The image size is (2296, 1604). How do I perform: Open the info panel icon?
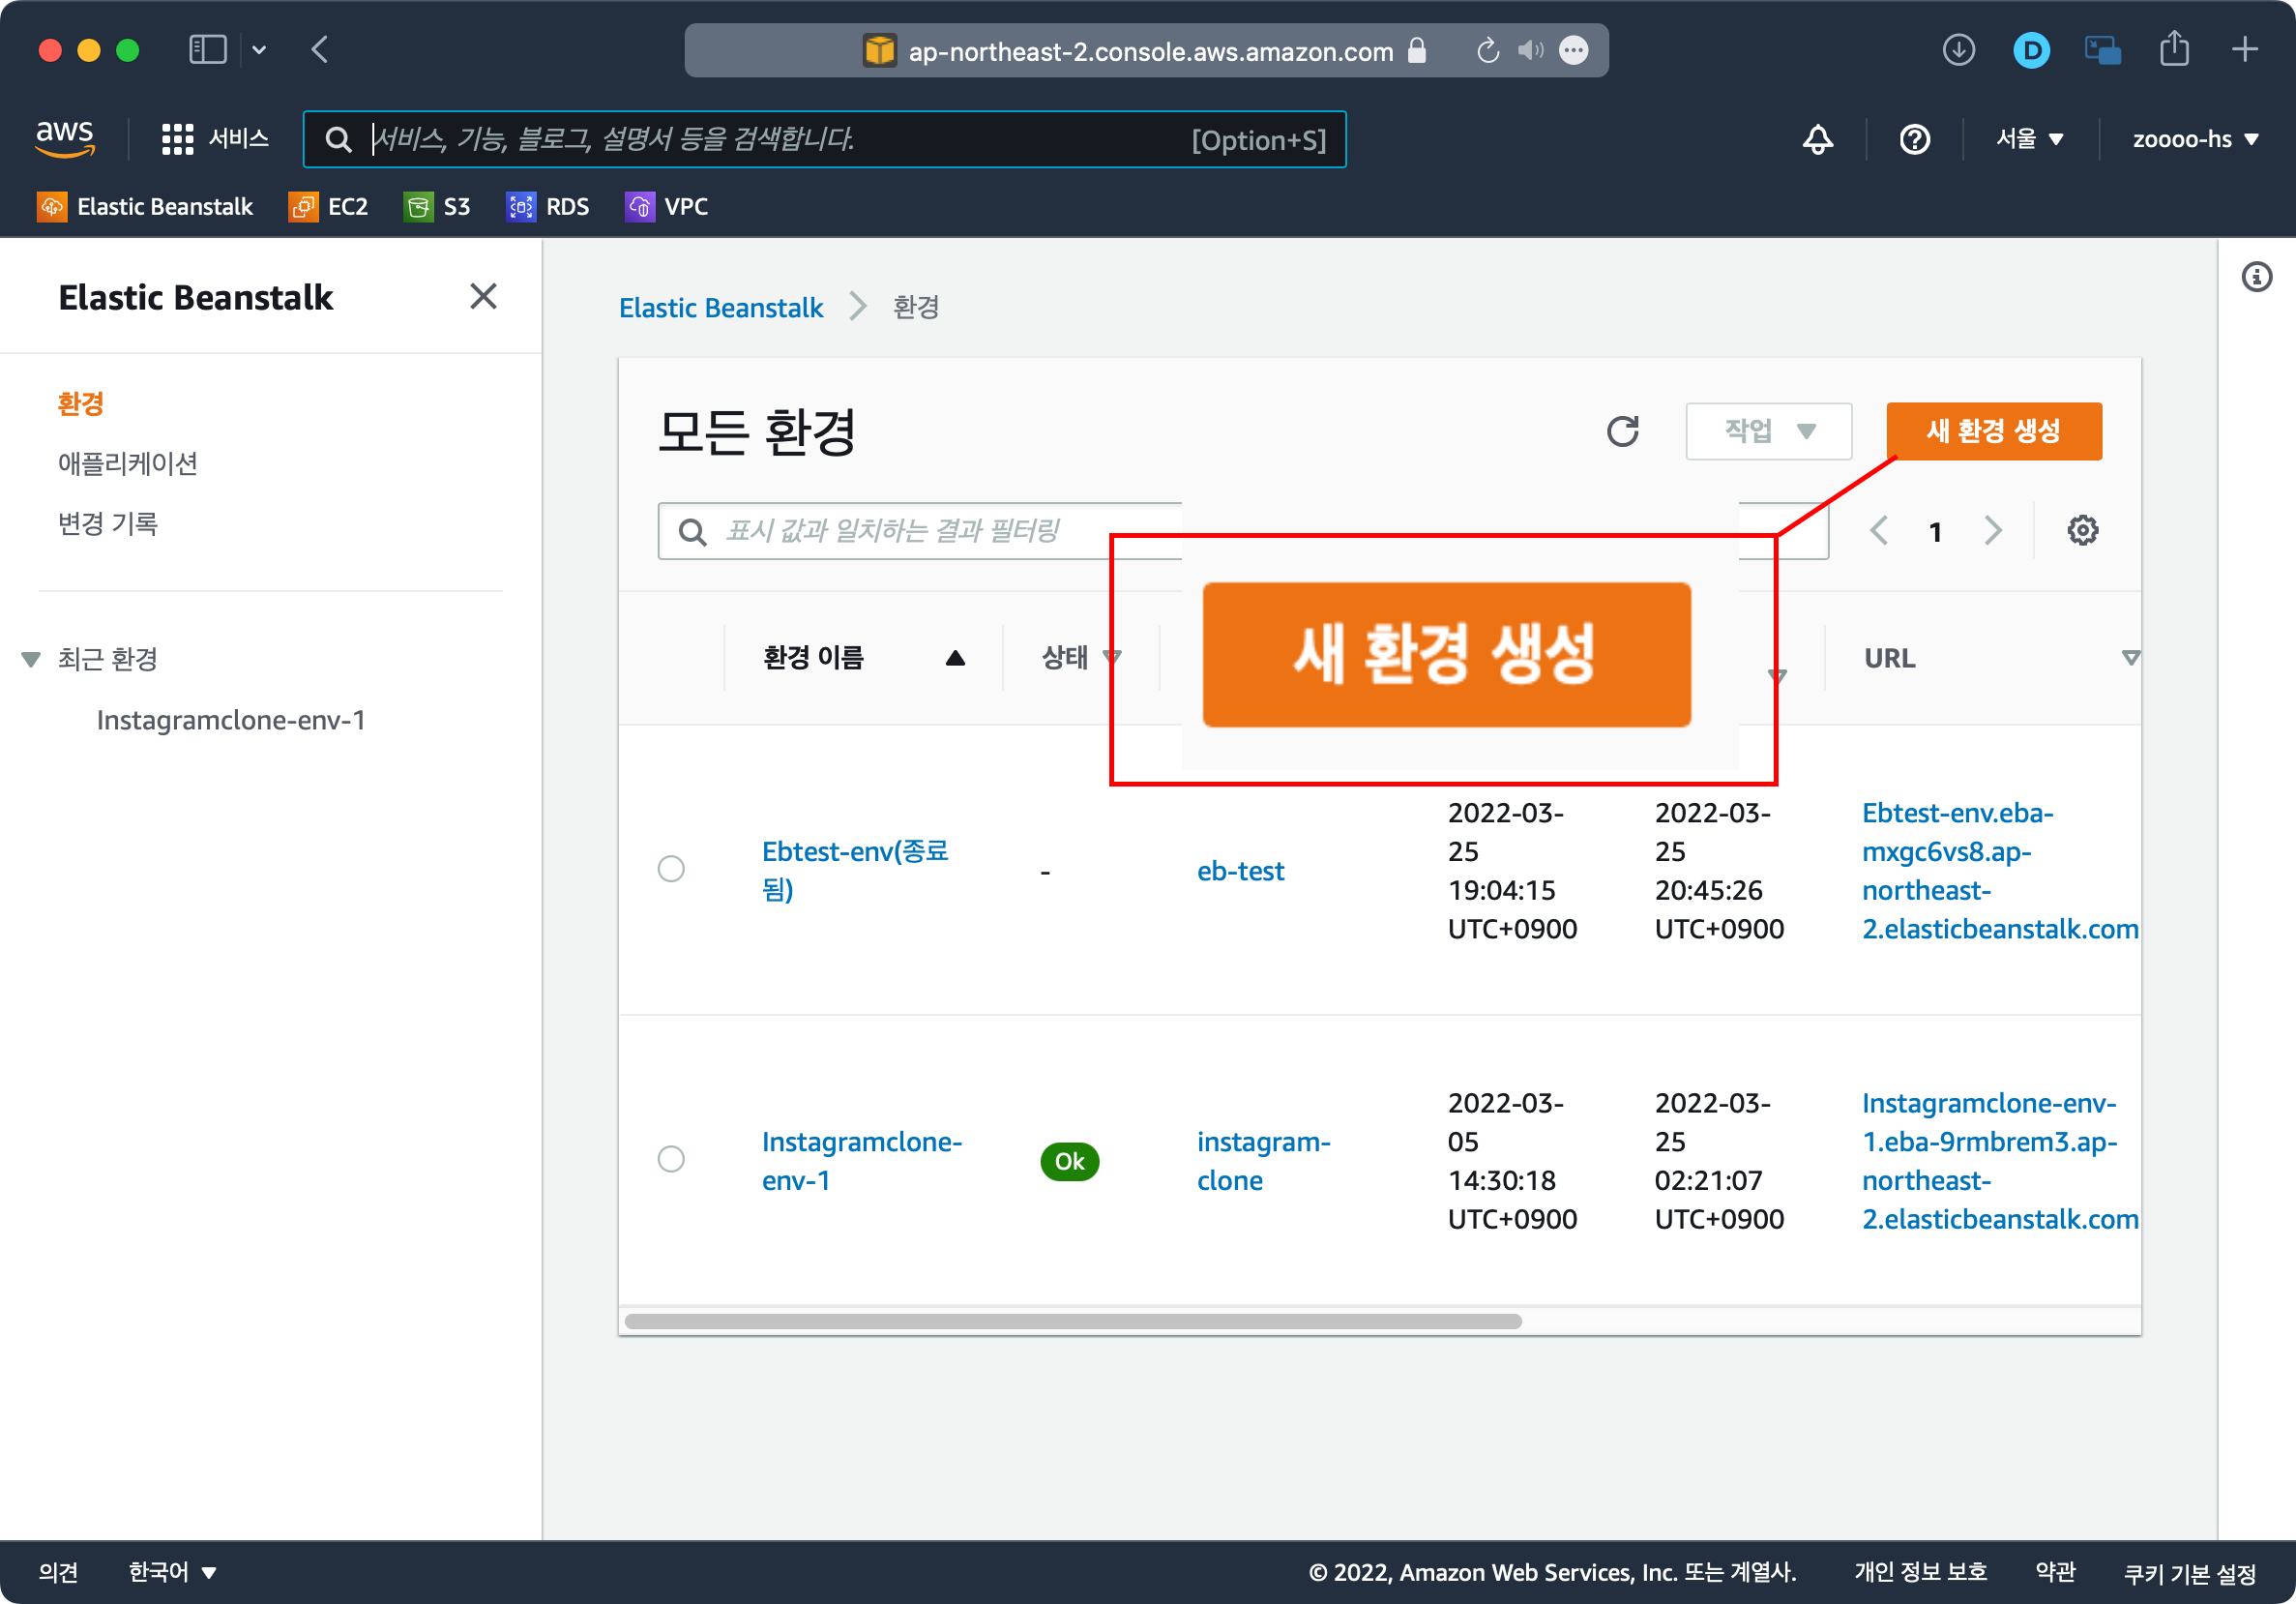point(2256,277)
